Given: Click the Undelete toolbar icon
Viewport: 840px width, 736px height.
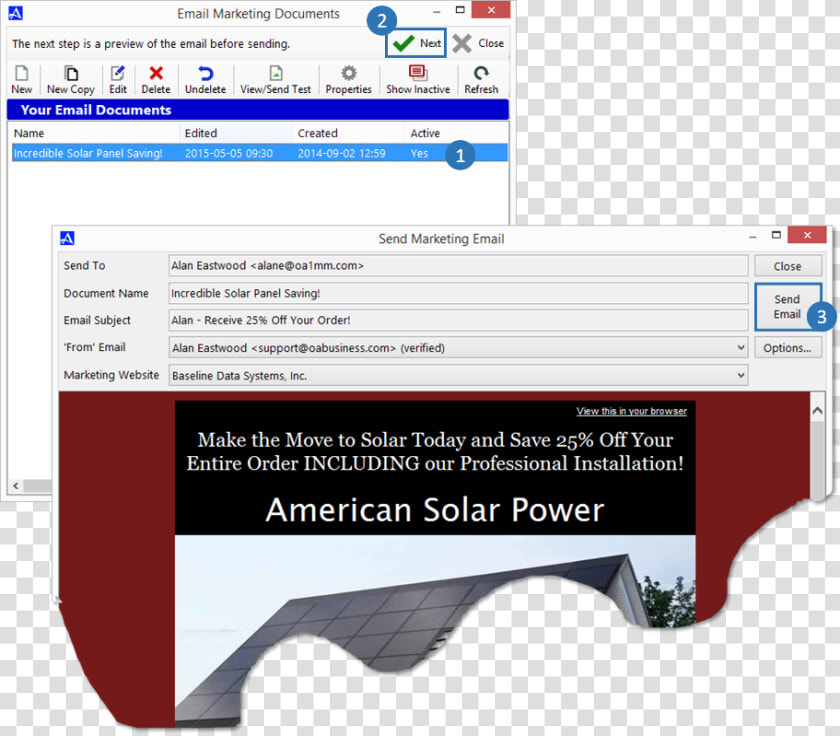Looking at the screenshot, I should click(x=205, y=80).
